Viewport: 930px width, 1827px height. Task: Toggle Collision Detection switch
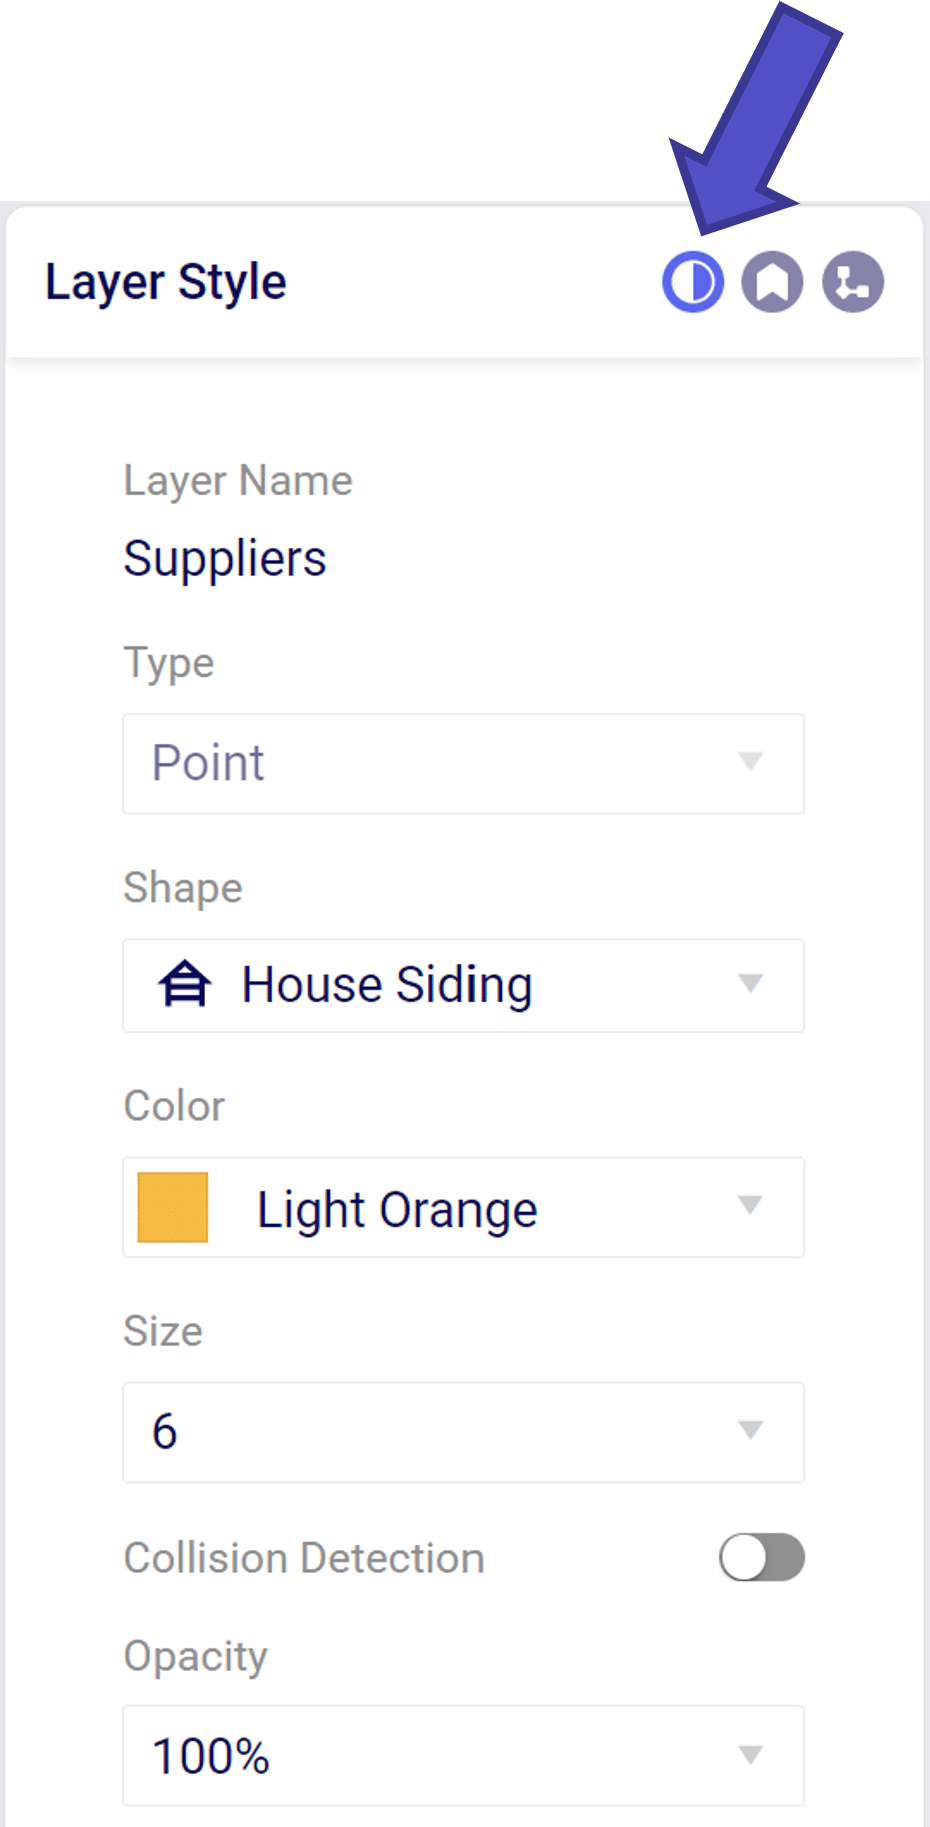click(761, 1557)
